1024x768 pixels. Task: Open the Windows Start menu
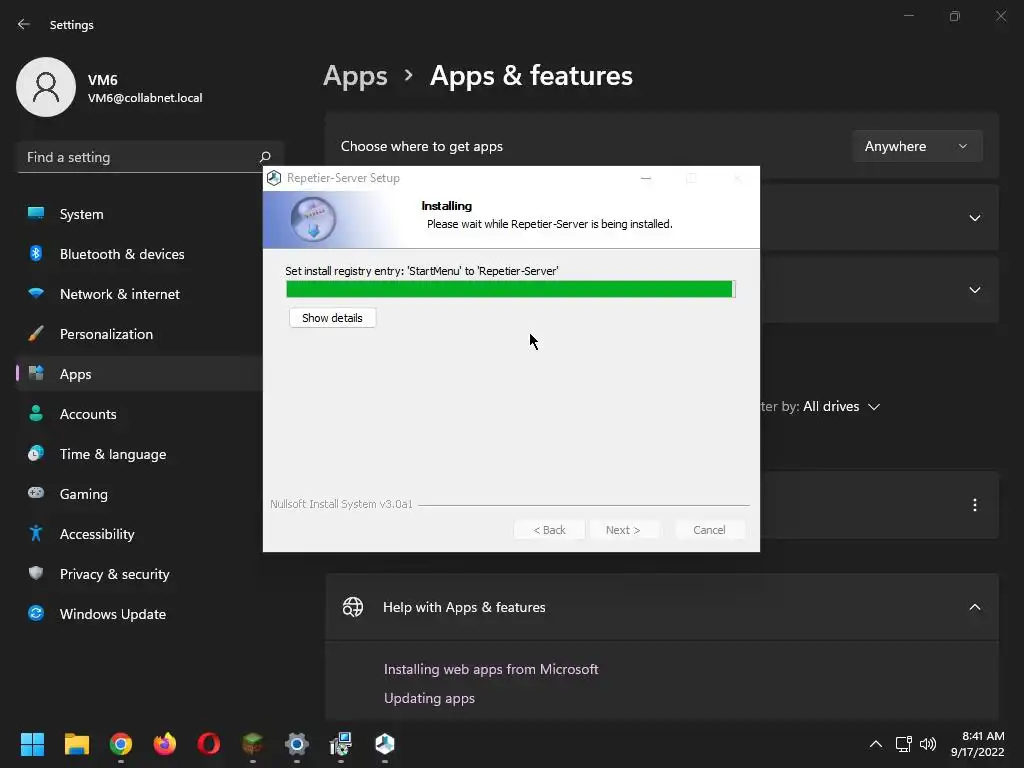click(x=32, y=744)
